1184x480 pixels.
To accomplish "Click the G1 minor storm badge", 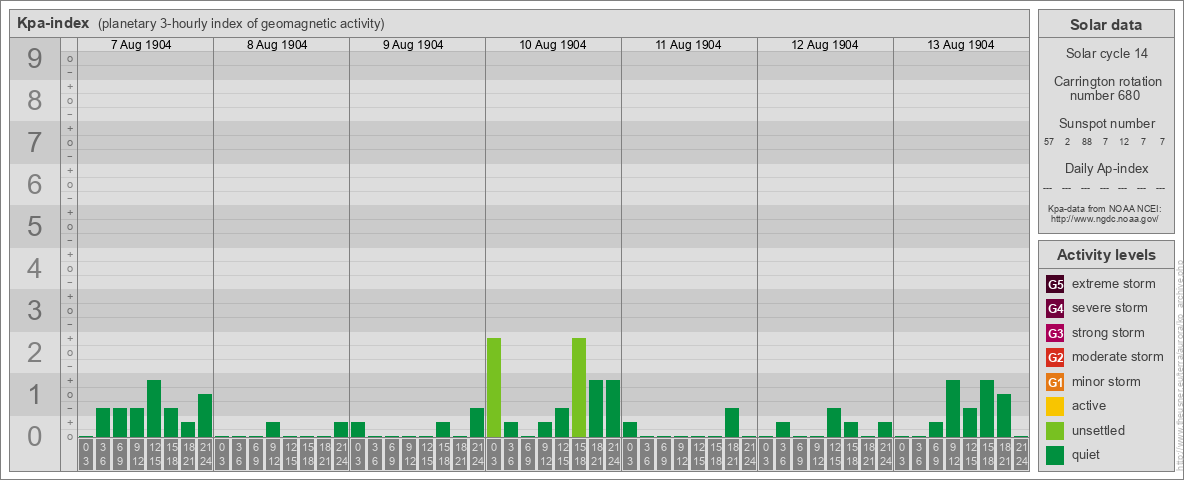I will click(1056, 382).
